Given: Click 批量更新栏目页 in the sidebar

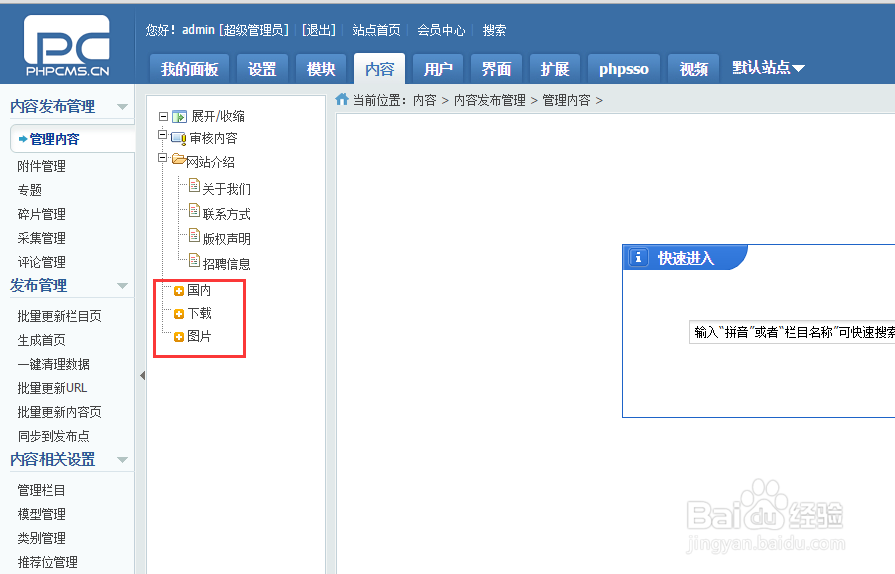Looking at the screenshot, I should coord(59,316).
